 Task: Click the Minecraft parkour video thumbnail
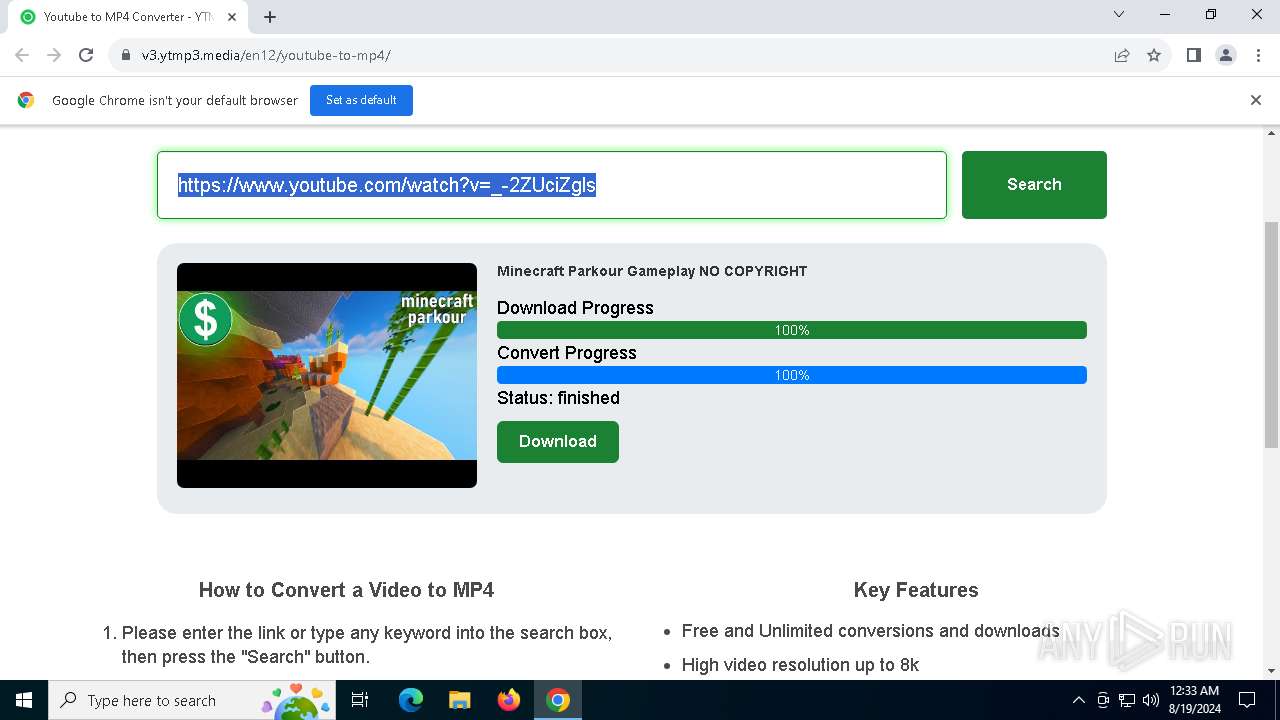327,376
